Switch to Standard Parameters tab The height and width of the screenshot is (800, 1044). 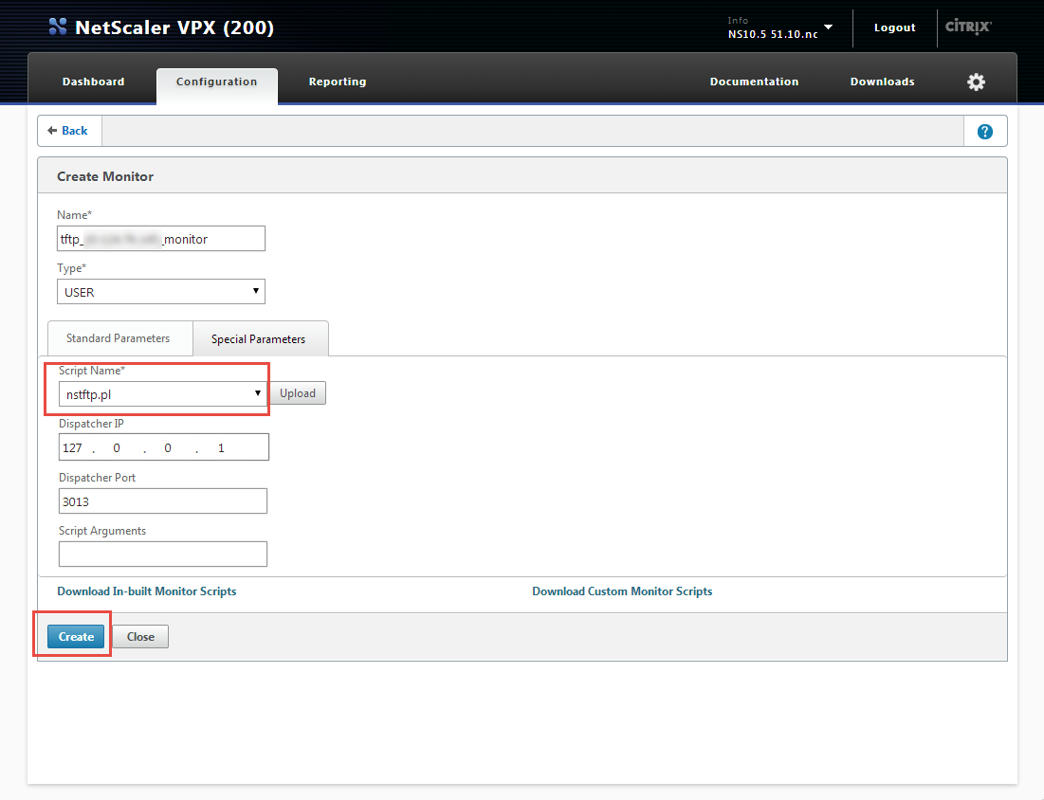pos(118,339)
